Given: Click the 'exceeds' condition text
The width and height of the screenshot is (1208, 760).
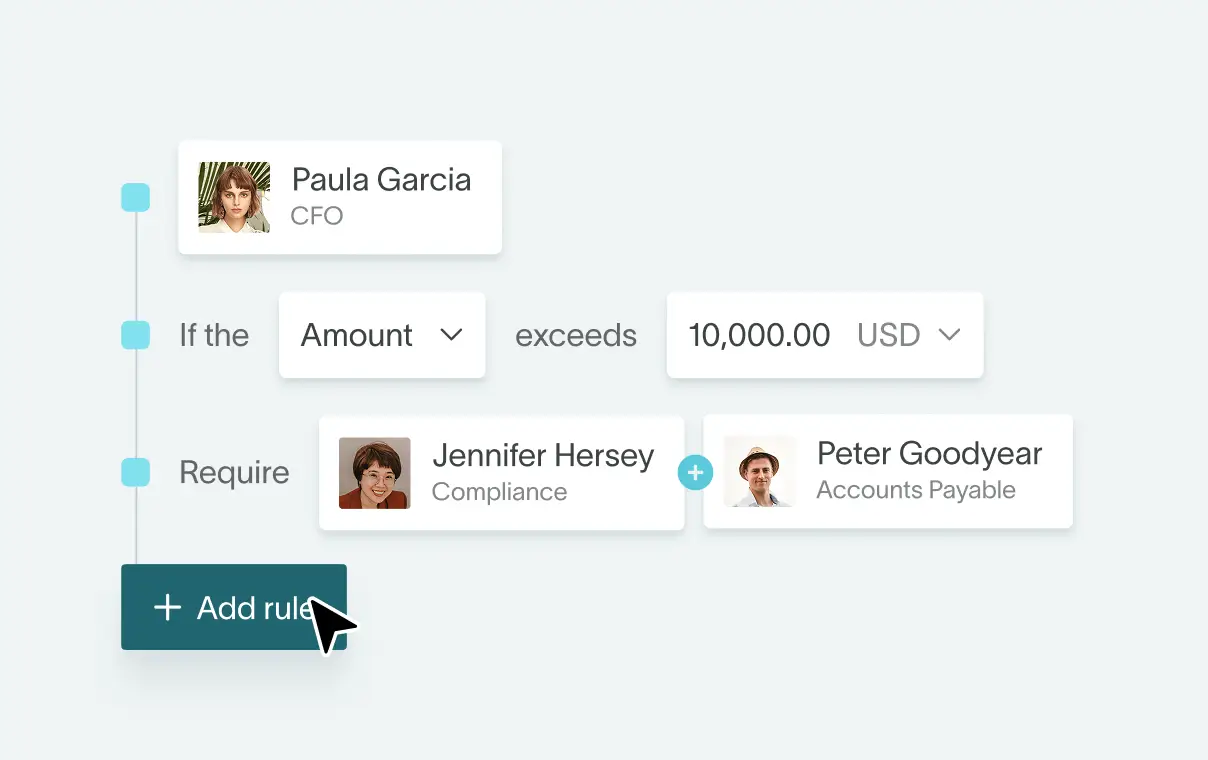Looking at the screenshot, I should [576, 335].
